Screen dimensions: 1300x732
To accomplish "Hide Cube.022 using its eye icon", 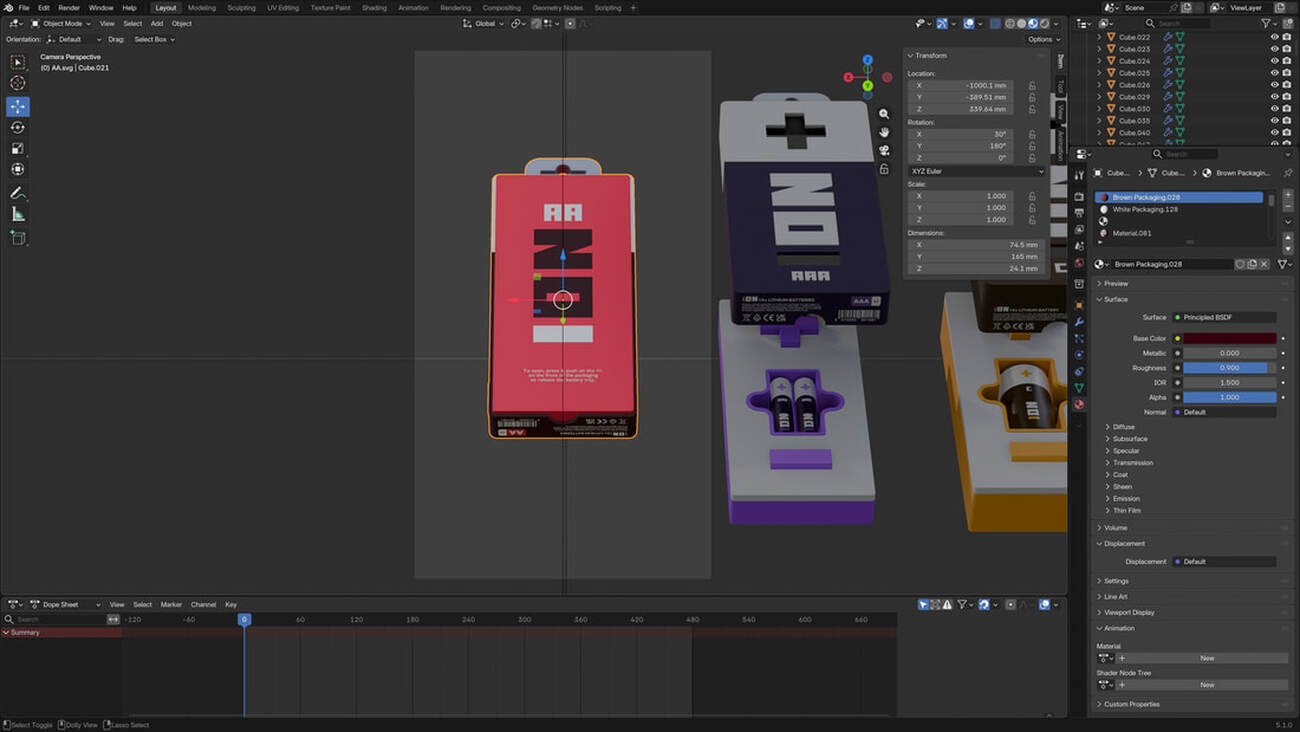I will click(x=1274, y=37).
